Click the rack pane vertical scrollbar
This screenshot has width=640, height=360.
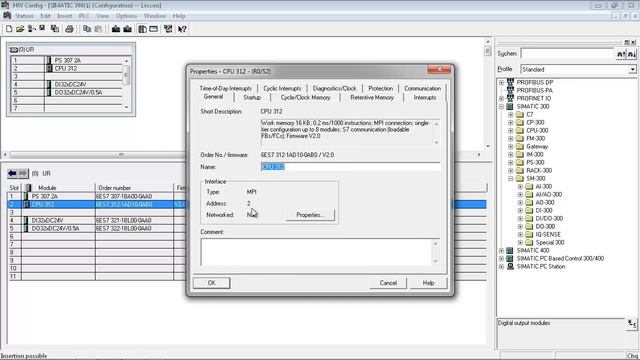(x=488, y=94)
